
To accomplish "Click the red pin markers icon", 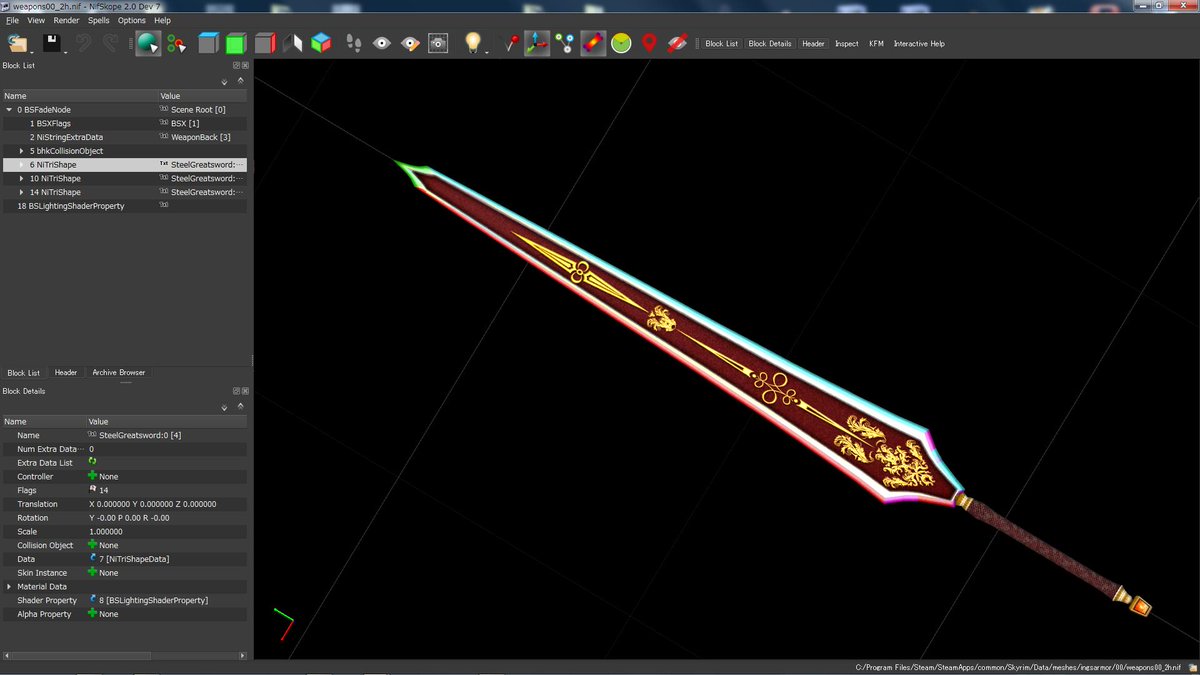I will click(x=510, y=43).
